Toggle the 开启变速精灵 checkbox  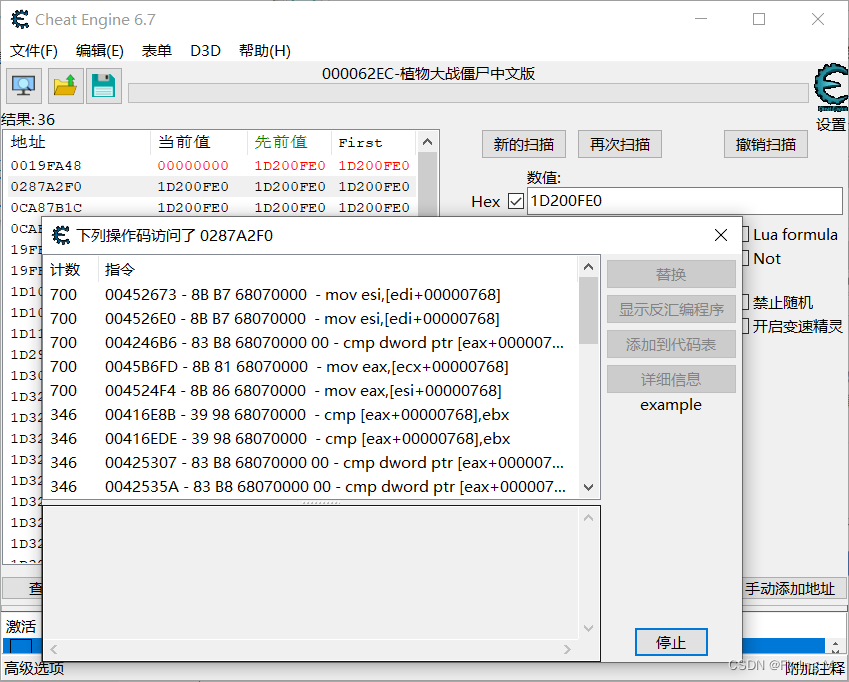pyautogui.click(x=746, y=326)
